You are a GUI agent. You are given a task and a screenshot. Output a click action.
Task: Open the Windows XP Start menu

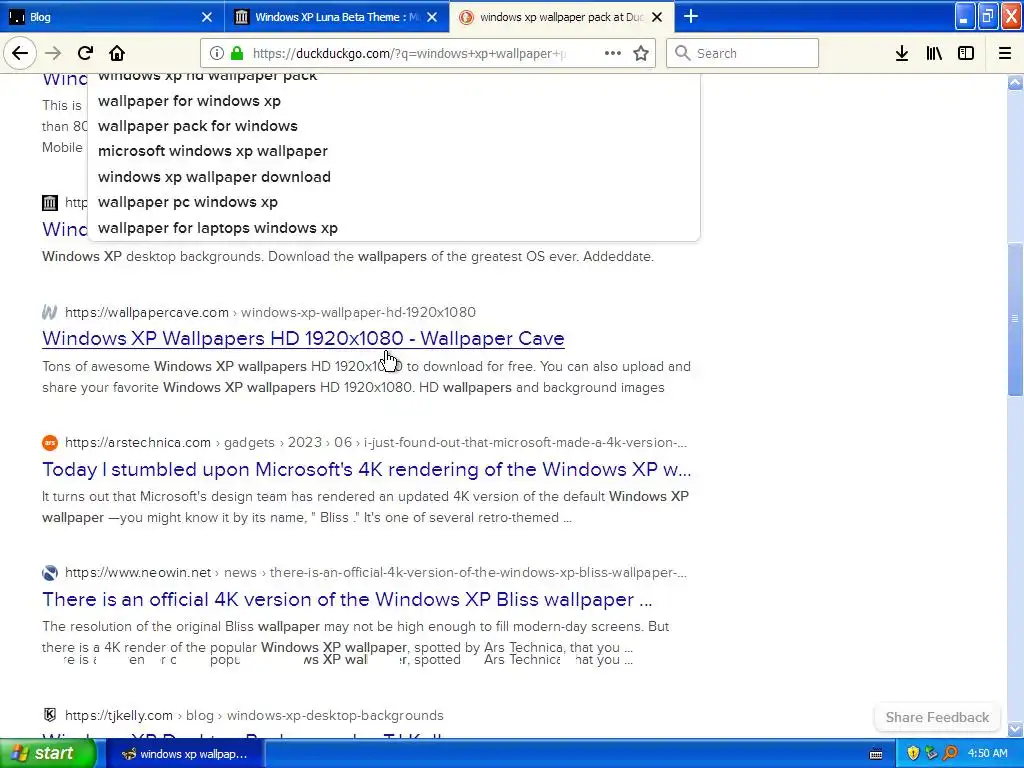[48, 753]
